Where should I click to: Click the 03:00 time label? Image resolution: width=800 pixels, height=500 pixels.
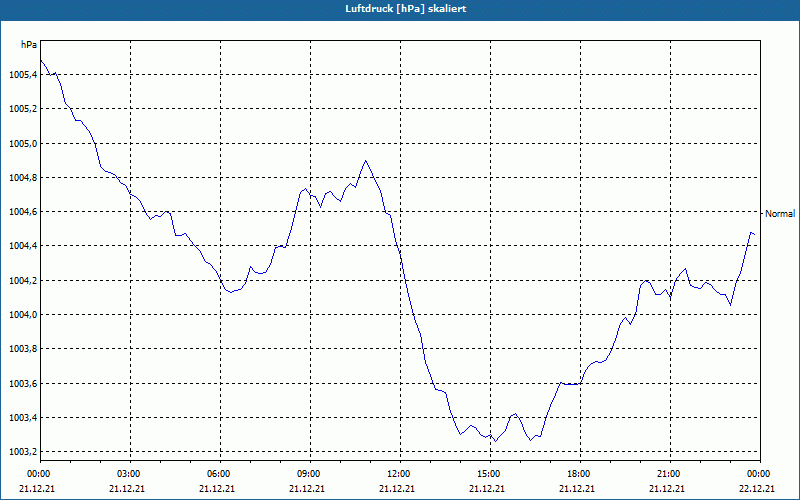point(130,474)
